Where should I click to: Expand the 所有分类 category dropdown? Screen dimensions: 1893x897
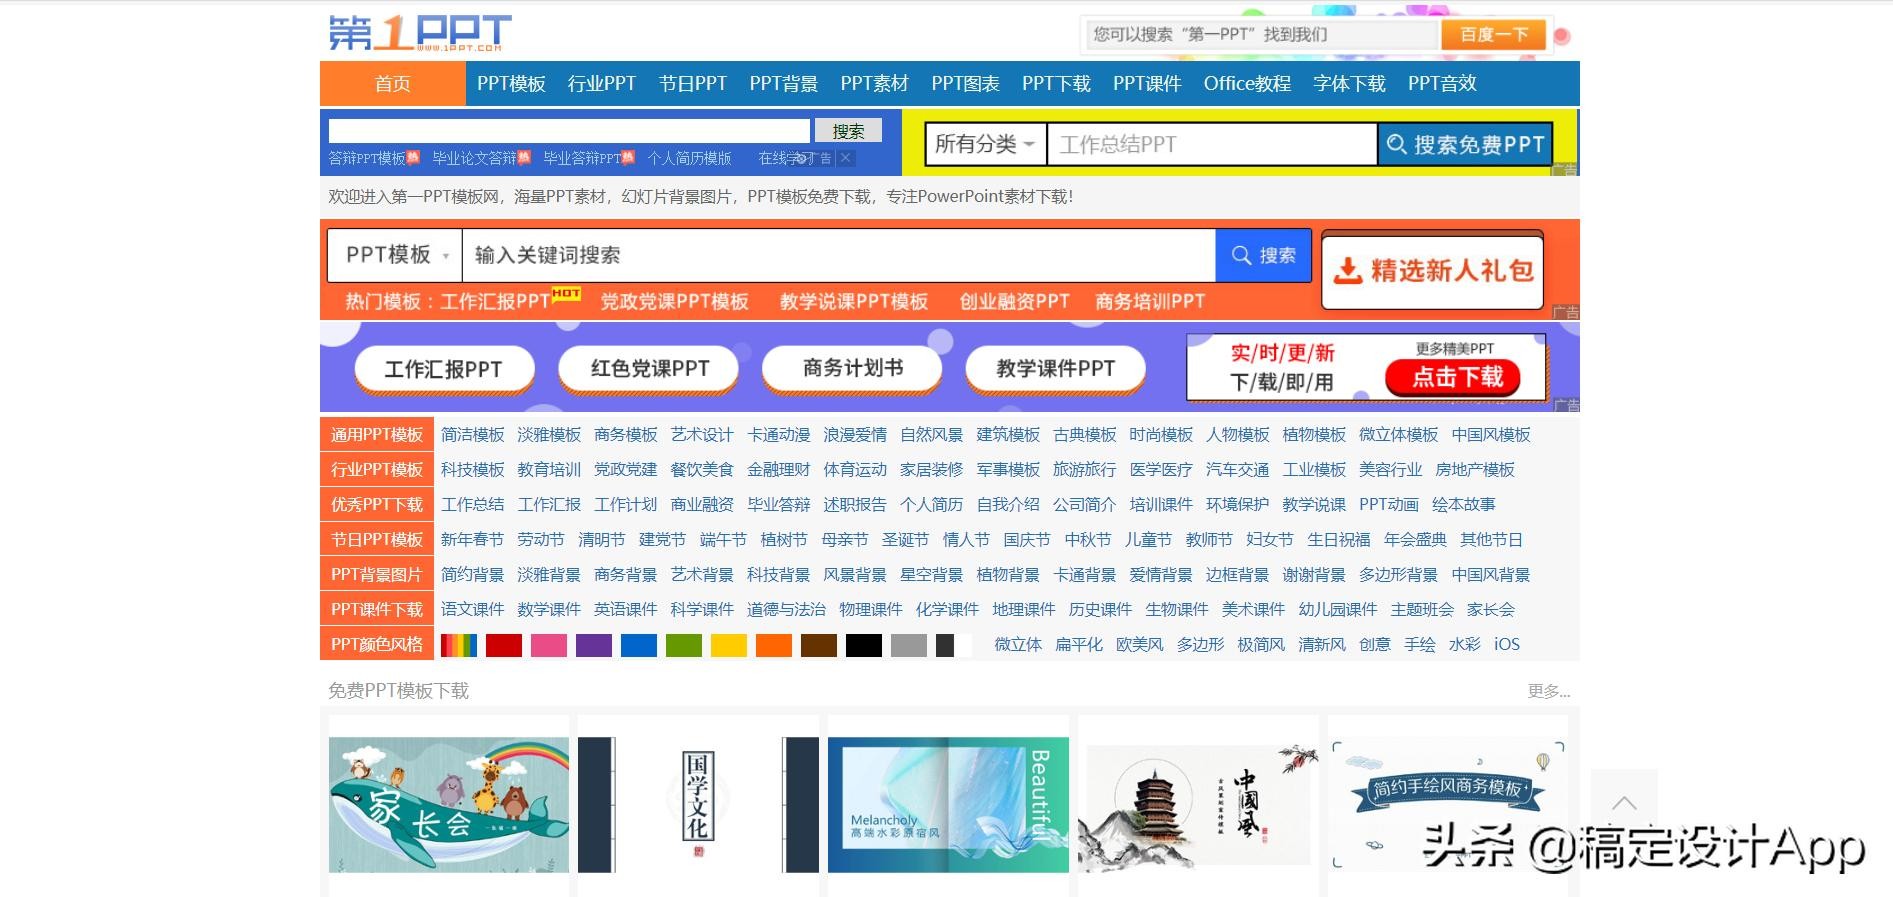pyautogui.click(x=985, y=144)
